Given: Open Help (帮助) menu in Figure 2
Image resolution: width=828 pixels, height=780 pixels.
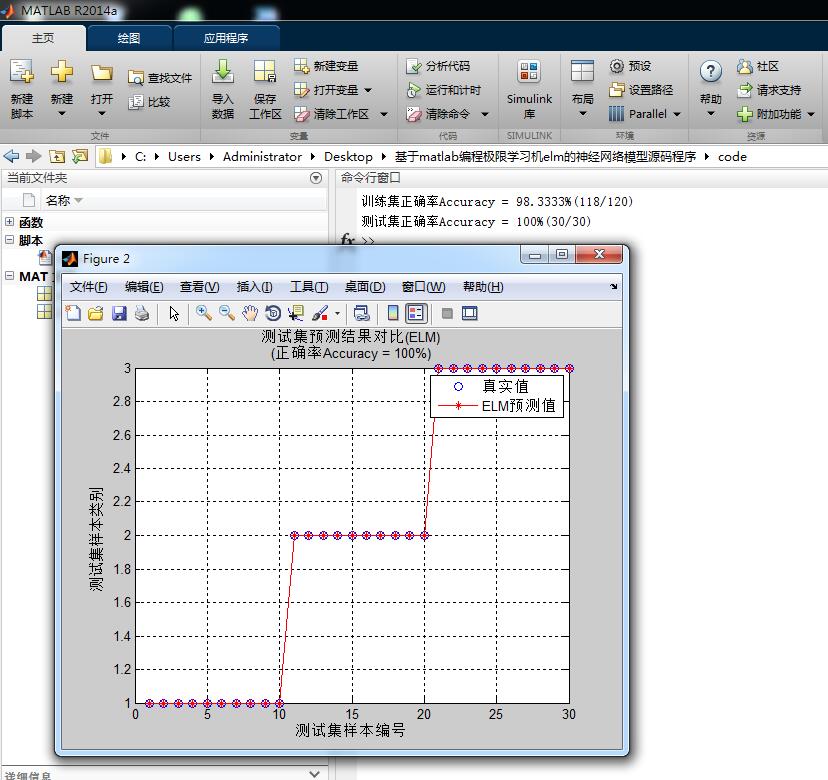Looking at the screenshot, I should coord(483,287).
